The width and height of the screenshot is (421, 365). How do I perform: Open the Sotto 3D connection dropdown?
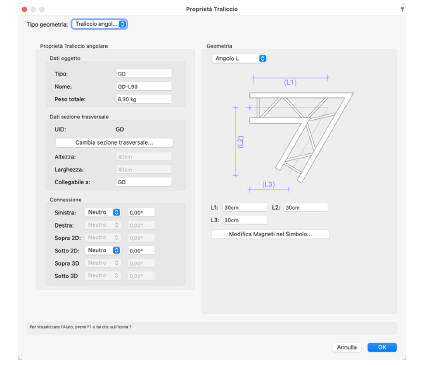pyautogui.click(x=103, y=276)
